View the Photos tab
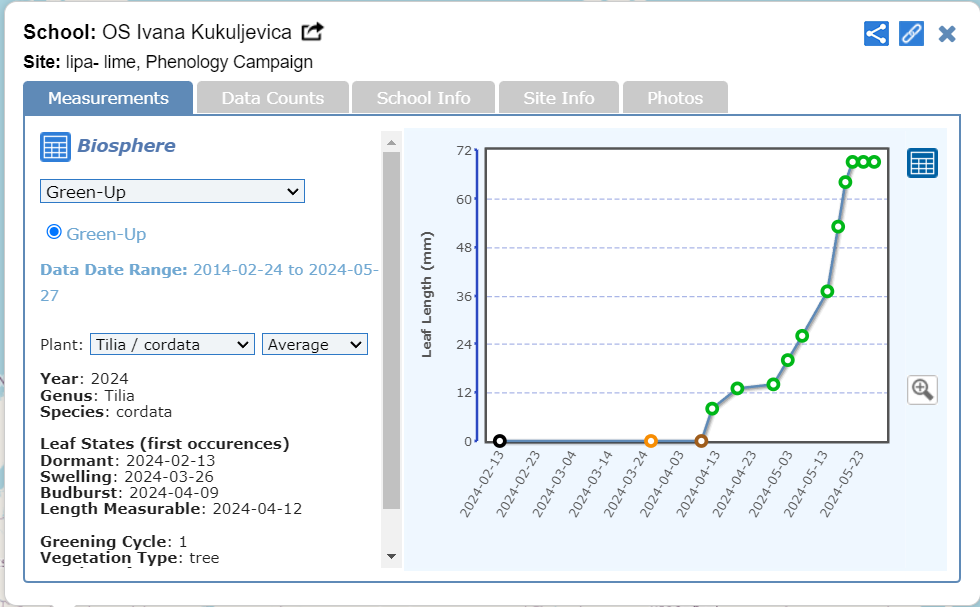980x607 pixels. click(675, 98)
